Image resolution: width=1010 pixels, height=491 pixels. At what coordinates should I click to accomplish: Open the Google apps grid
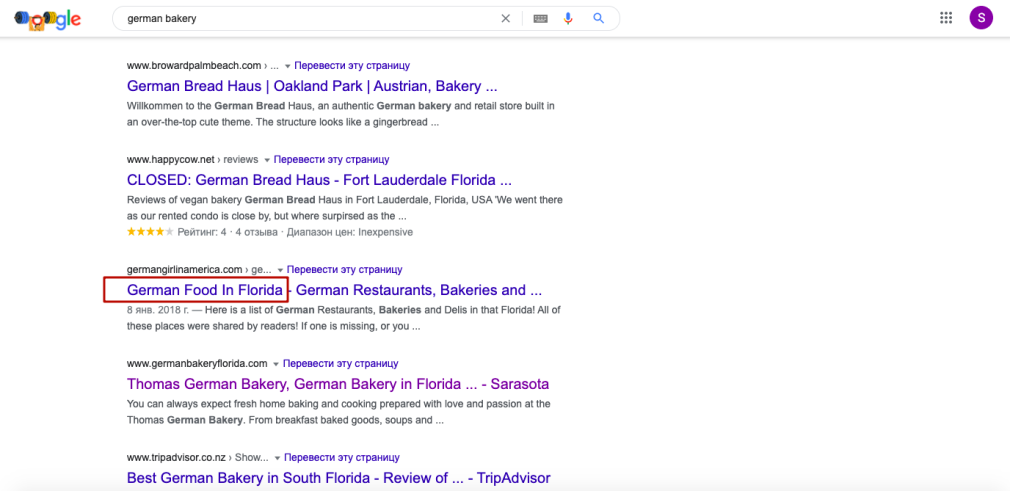point(946,18)
